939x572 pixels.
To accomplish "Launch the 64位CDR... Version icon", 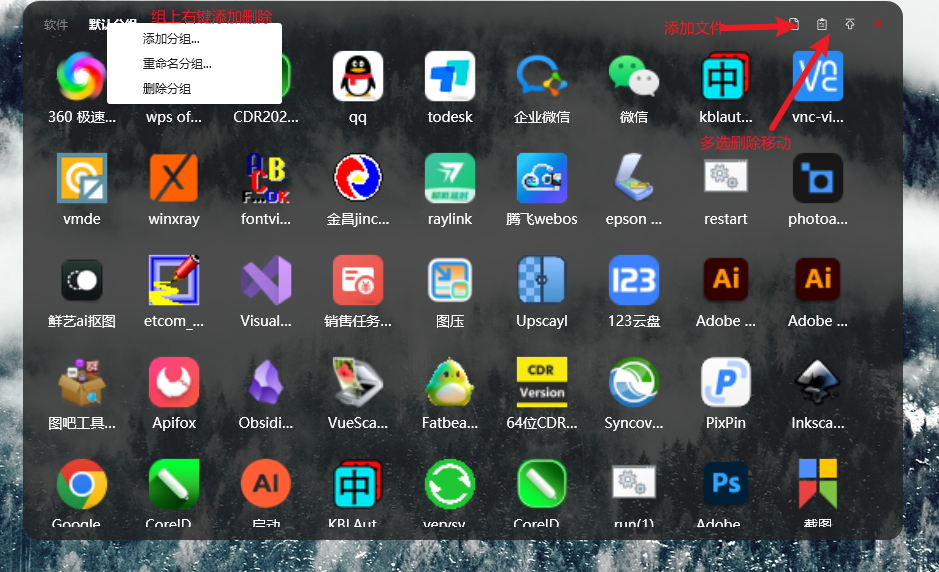I will point(542,382).
